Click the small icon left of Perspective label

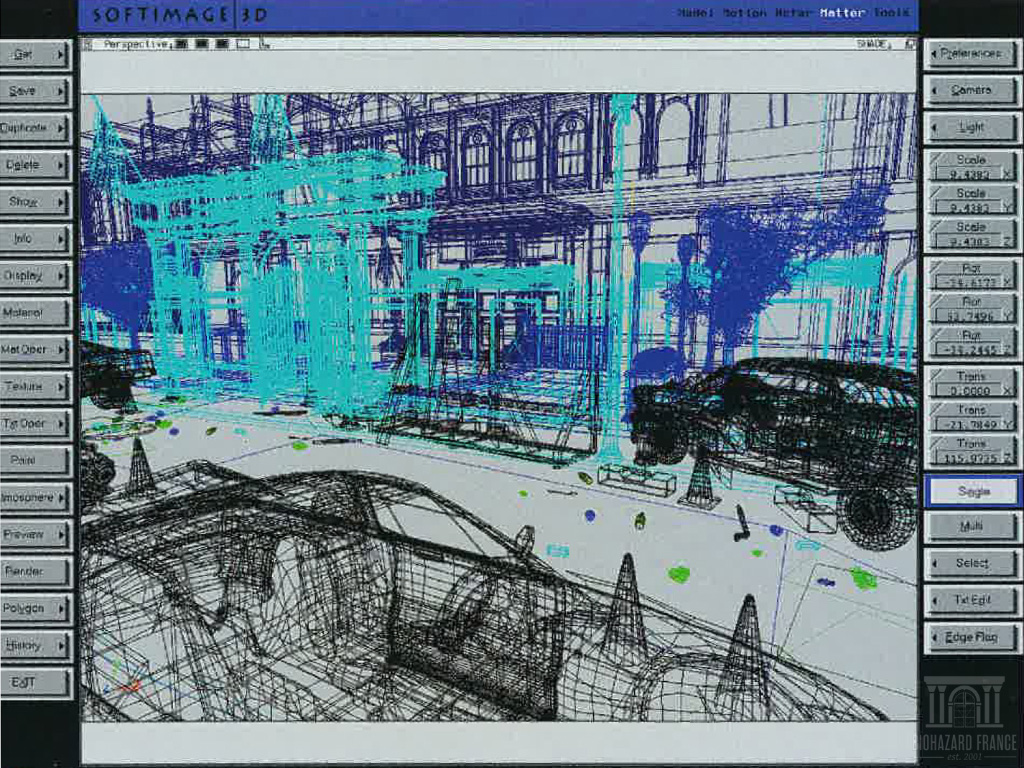(88, 44)
